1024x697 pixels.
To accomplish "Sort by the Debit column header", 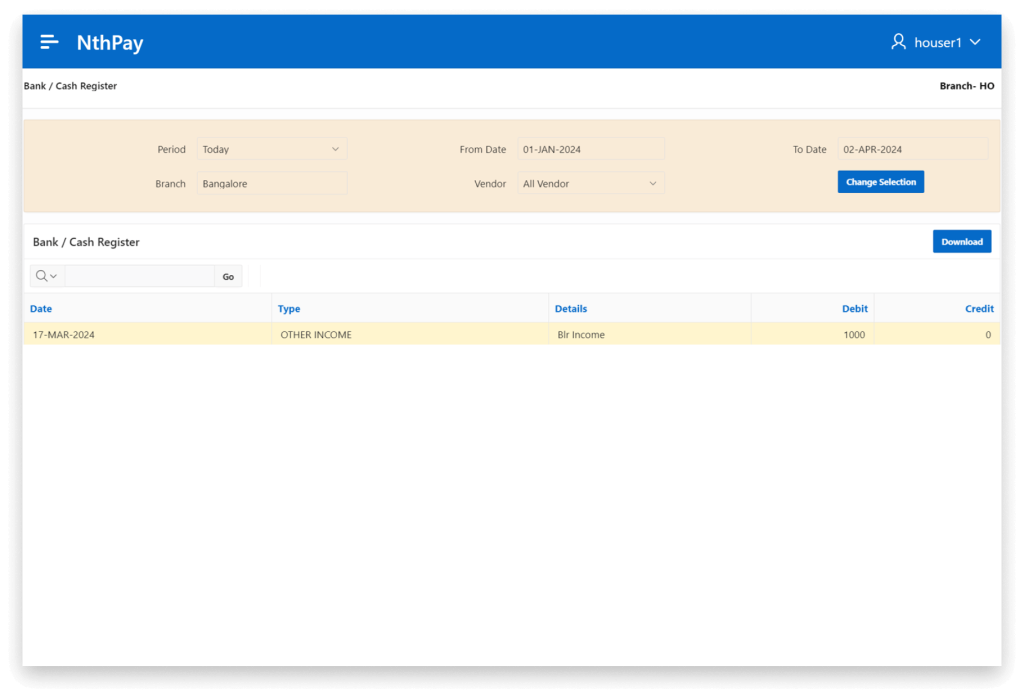I will click(x=855, y=309).
